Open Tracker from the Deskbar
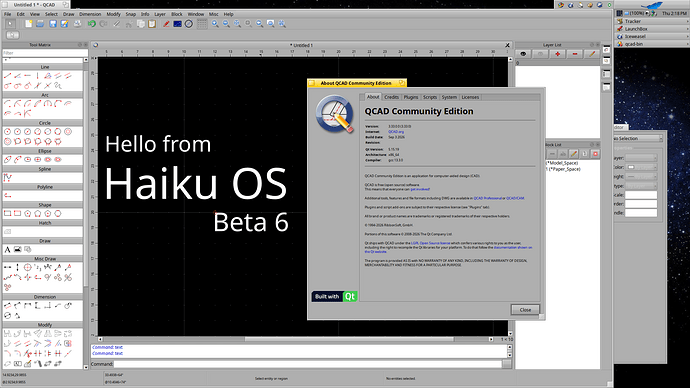This screenshot has width=690, height=388. (x=651, y=21)
